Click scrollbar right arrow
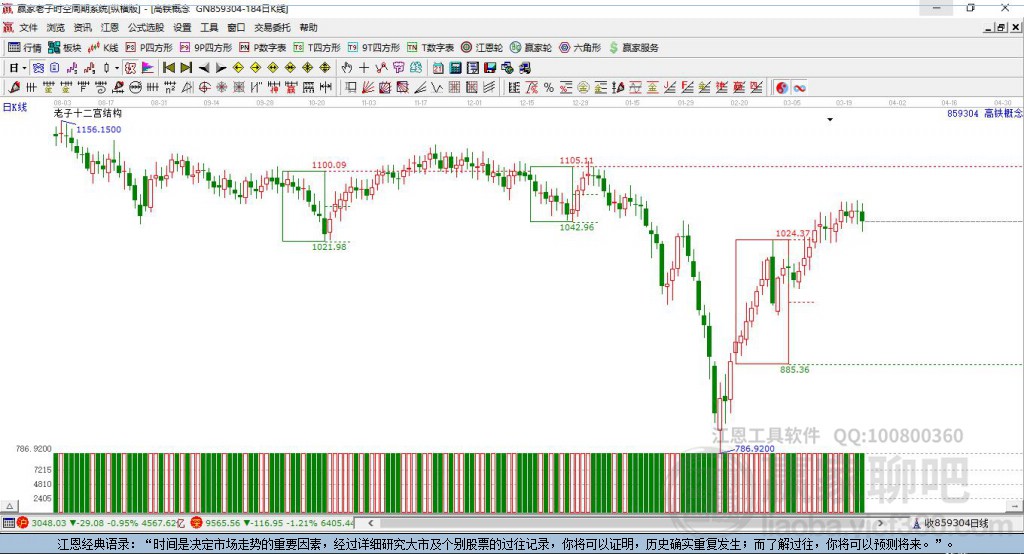The width and height of the screenshot is (1024, 554). pos(880,523)
